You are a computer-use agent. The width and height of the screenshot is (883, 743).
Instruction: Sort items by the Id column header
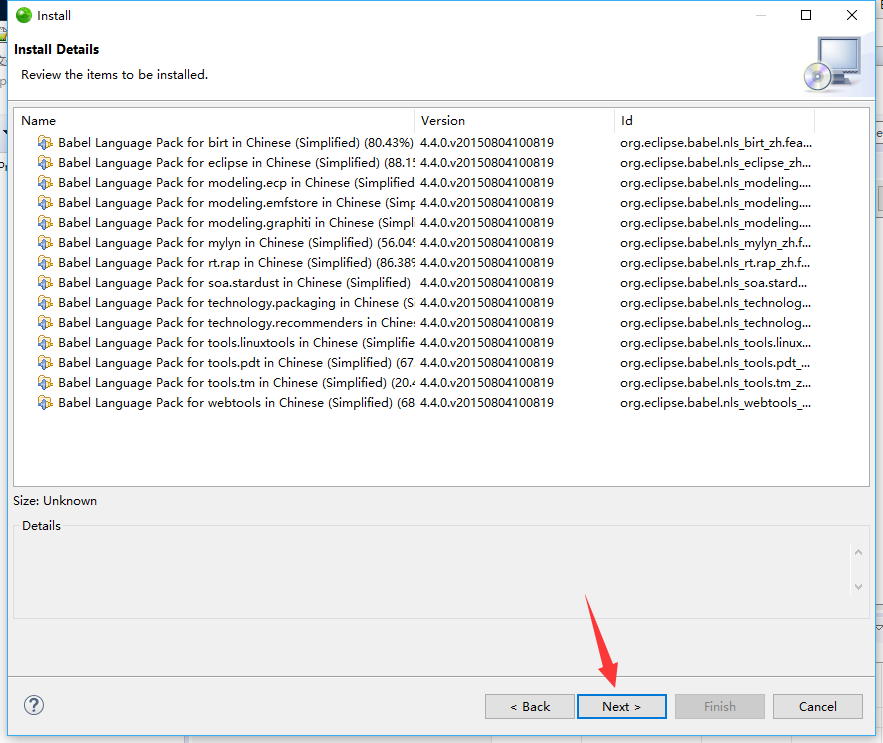point(714,121)
